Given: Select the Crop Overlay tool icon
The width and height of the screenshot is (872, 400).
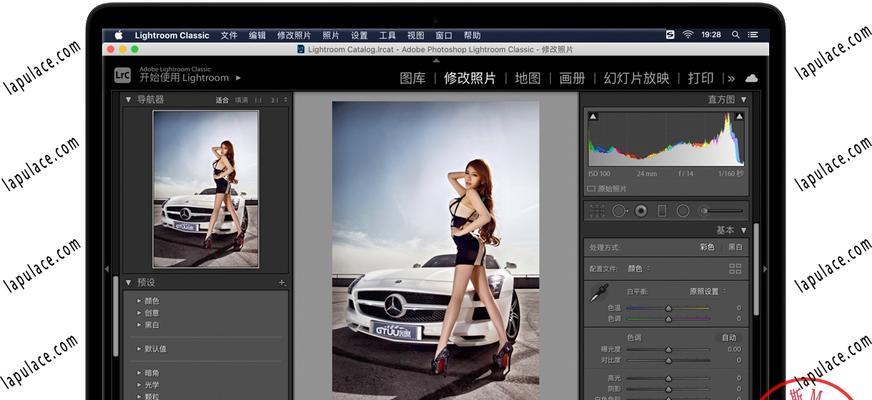Looking at the screenshot, I should [597, 211].
